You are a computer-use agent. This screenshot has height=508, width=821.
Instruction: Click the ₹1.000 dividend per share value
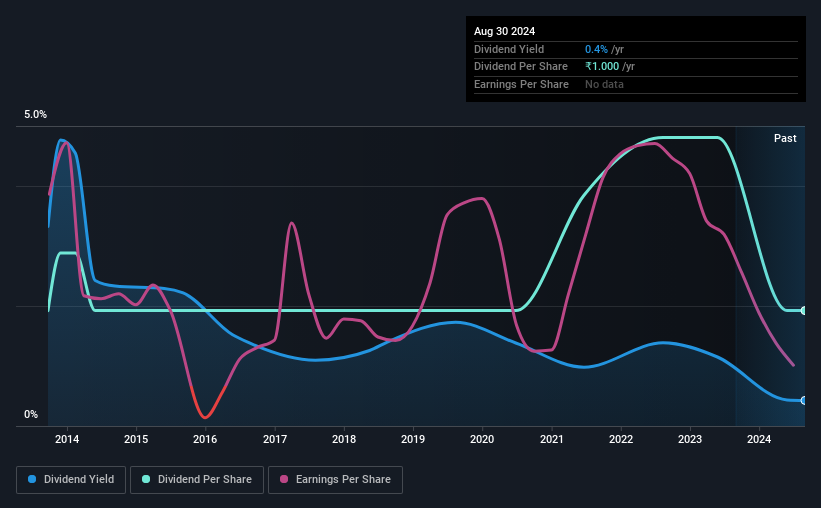click(602, 67)
